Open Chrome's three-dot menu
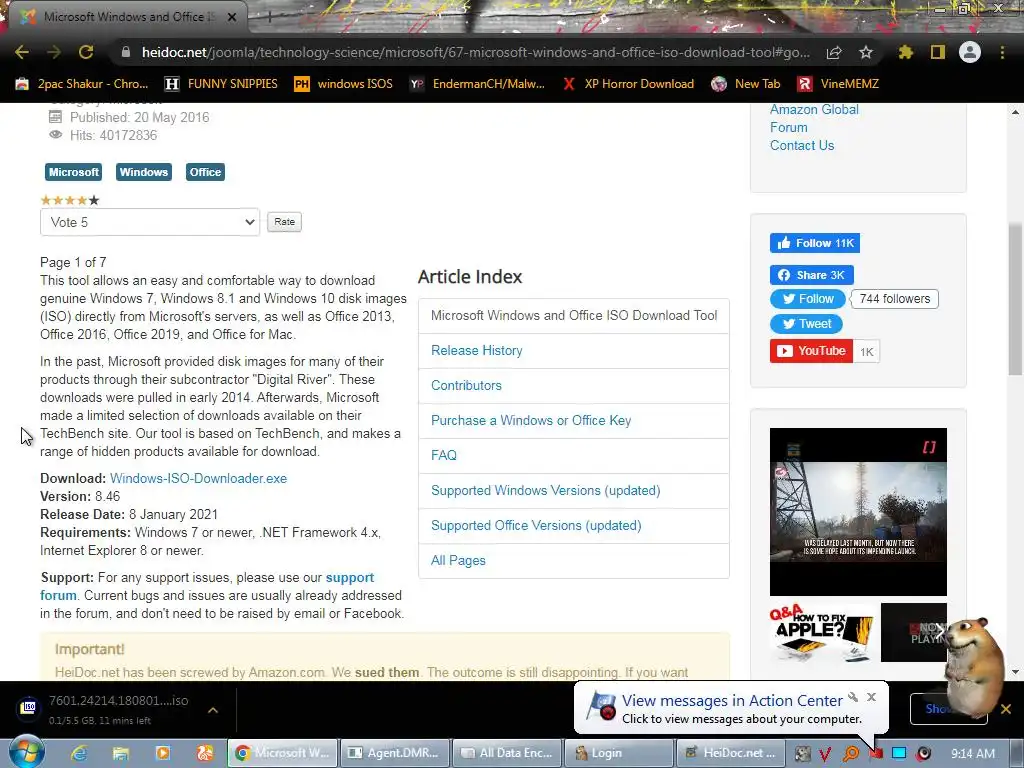This screenshot has width=1024, height=768. tap(1002, 52)
